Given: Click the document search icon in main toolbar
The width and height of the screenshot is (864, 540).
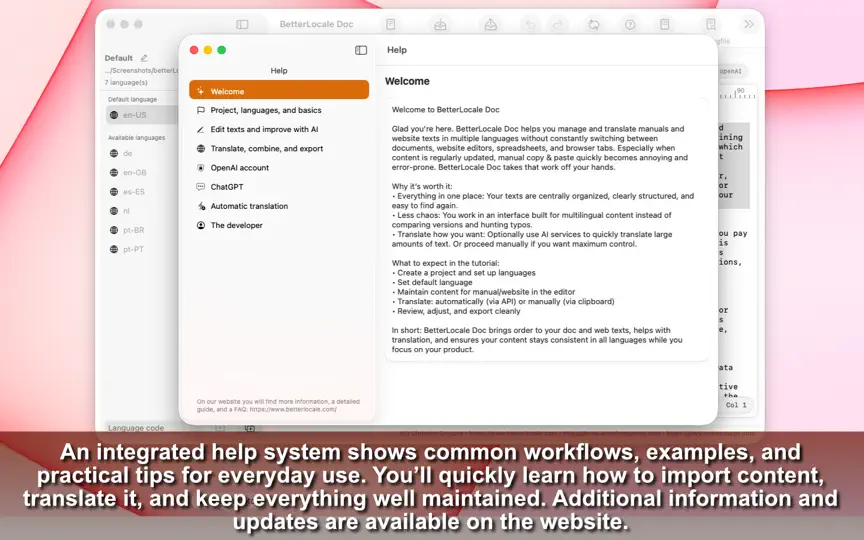Looking at the screenshot, I should coord(711,24).
